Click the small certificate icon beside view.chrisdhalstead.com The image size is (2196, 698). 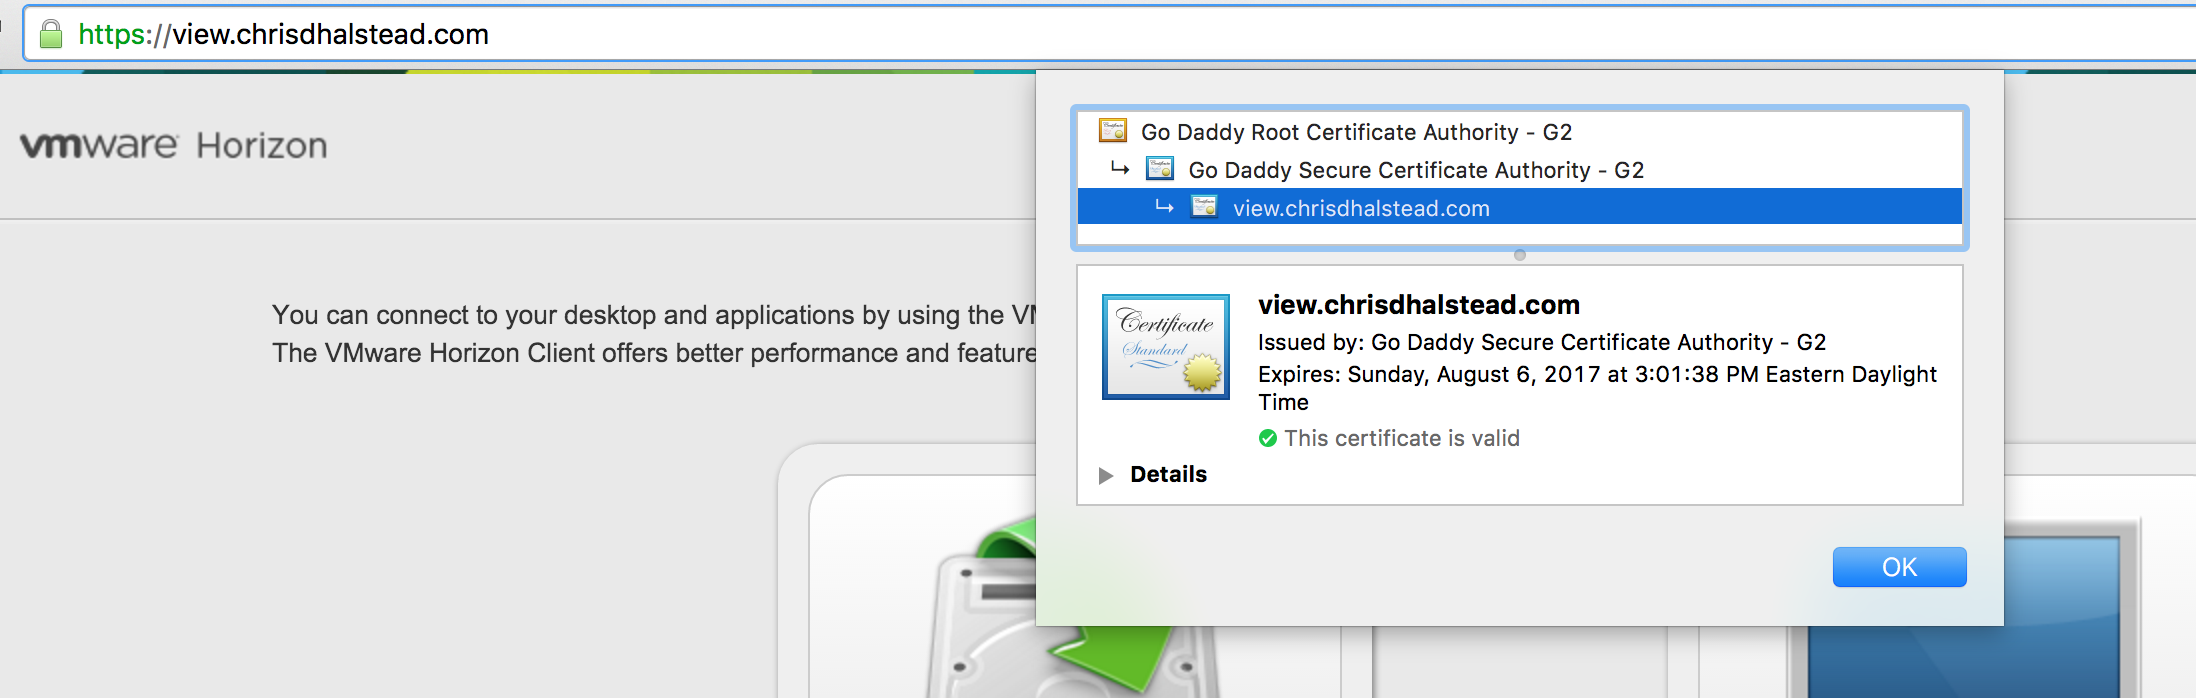coord(1204,207)
